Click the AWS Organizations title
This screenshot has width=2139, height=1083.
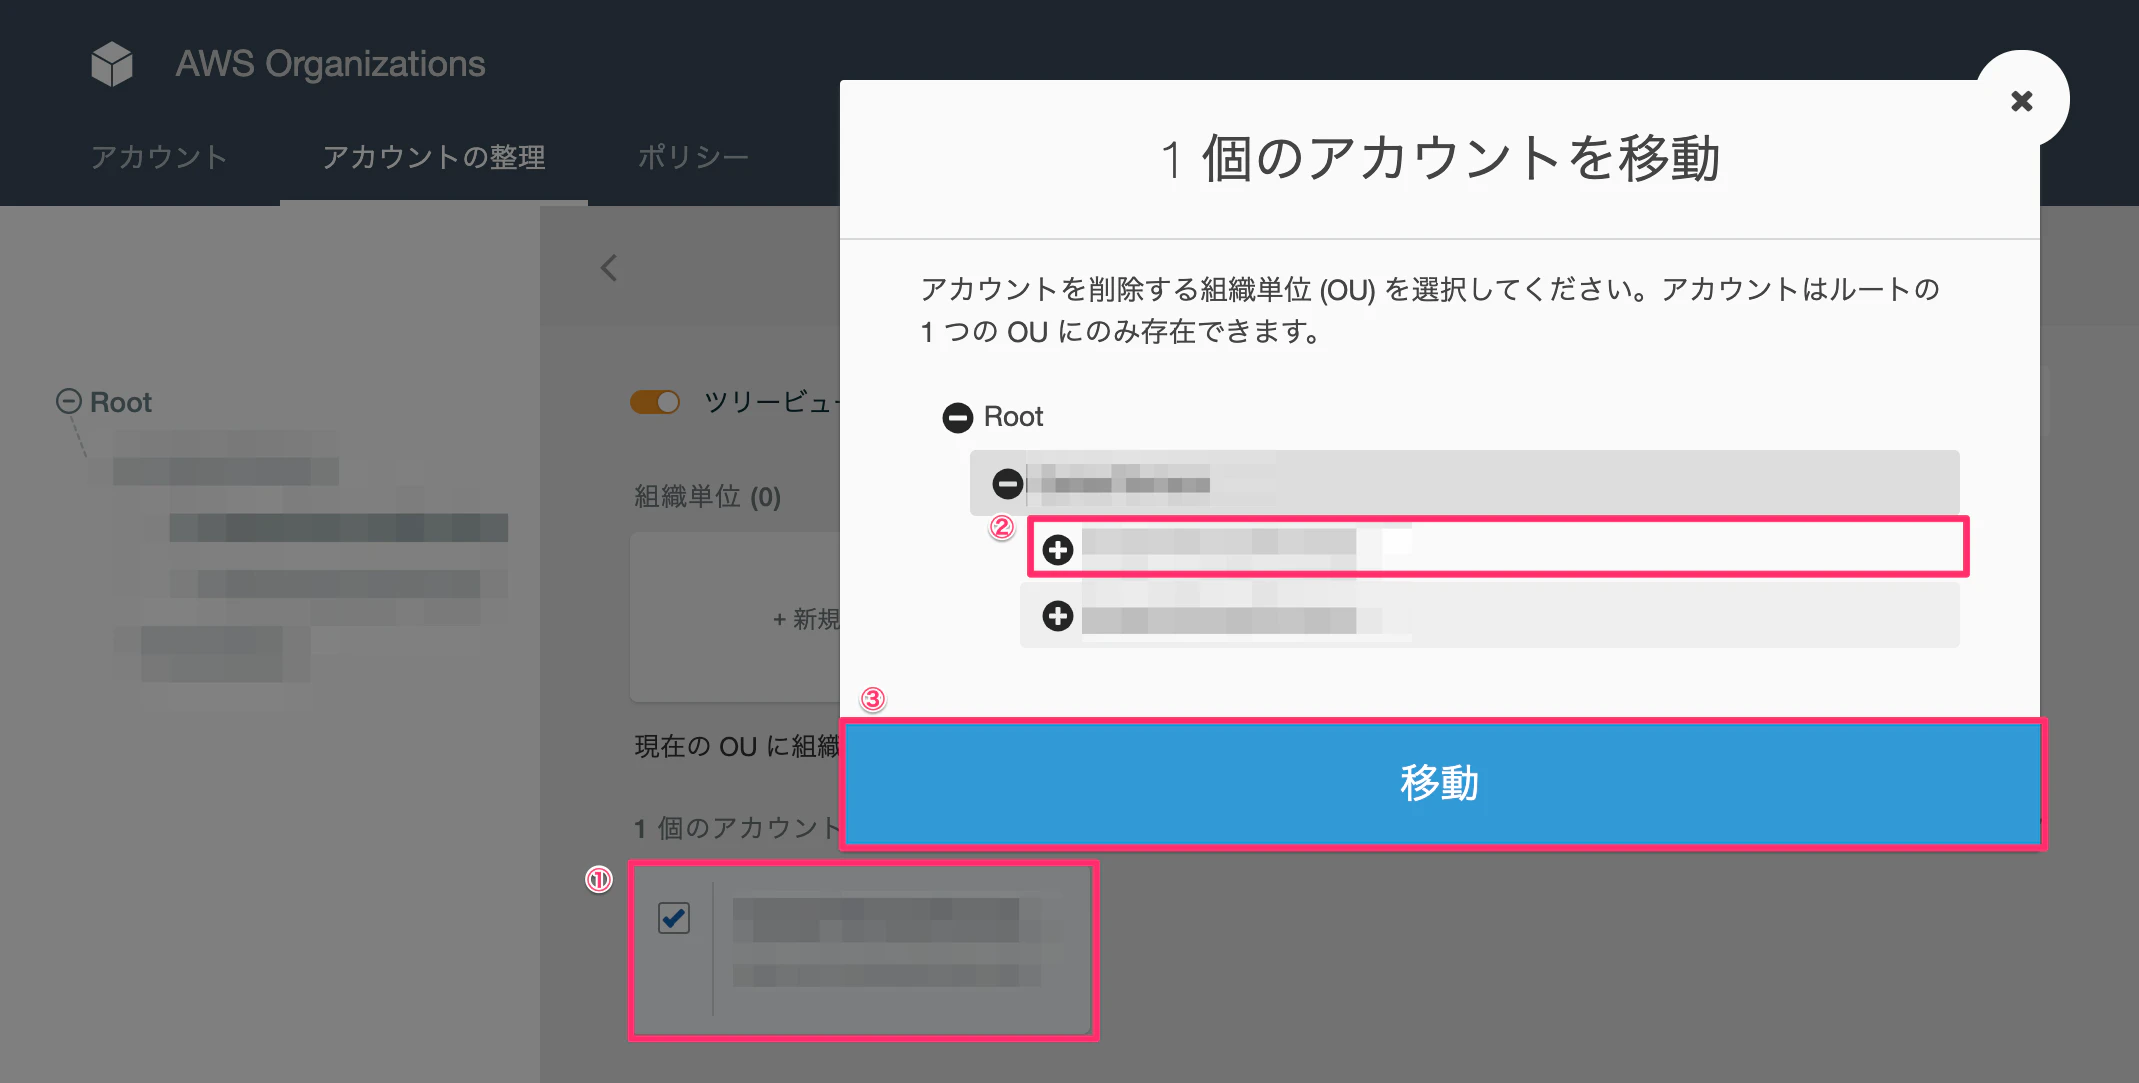point(330,64)
